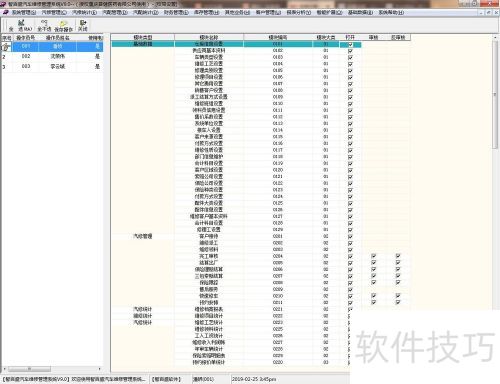Viewport: 500px width, 384px height.
Task: Open the 财务管理 menu
Action: (176, 12)
